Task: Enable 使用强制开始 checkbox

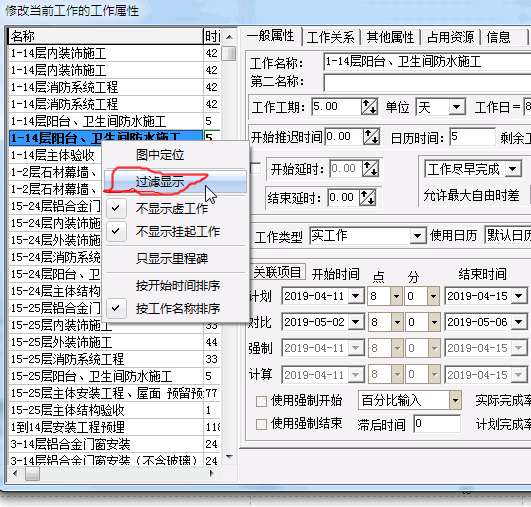Action: pyautogui.click(x=261, y=401)
